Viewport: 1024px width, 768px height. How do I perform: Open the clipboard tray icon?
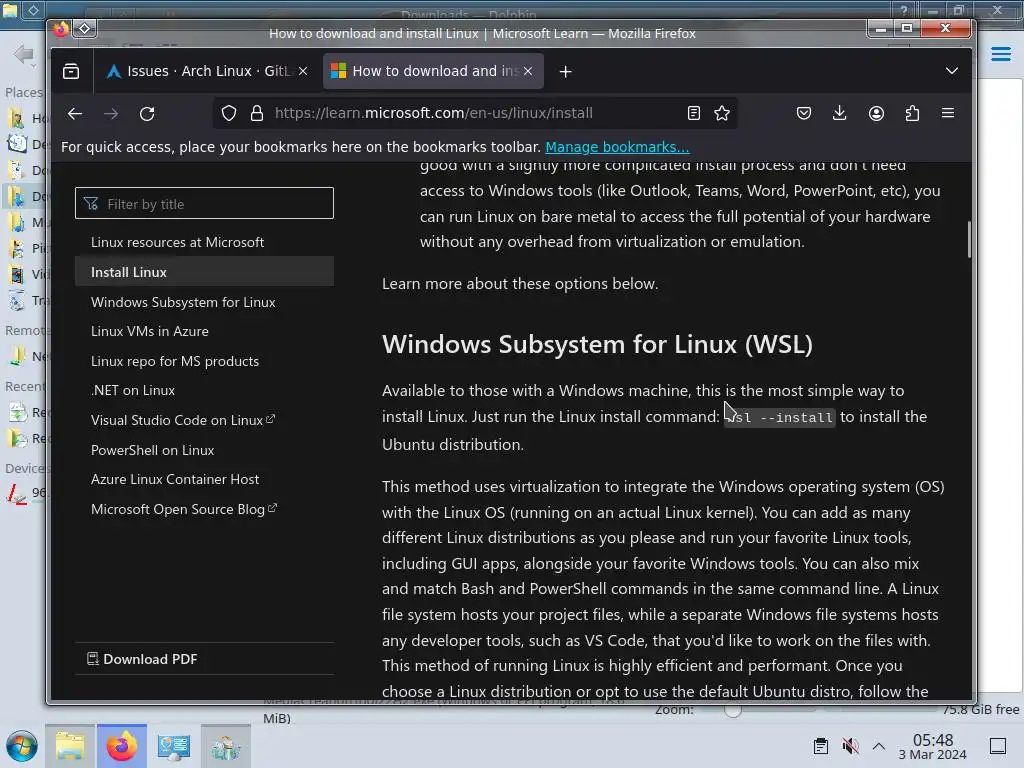coord(821,746)
